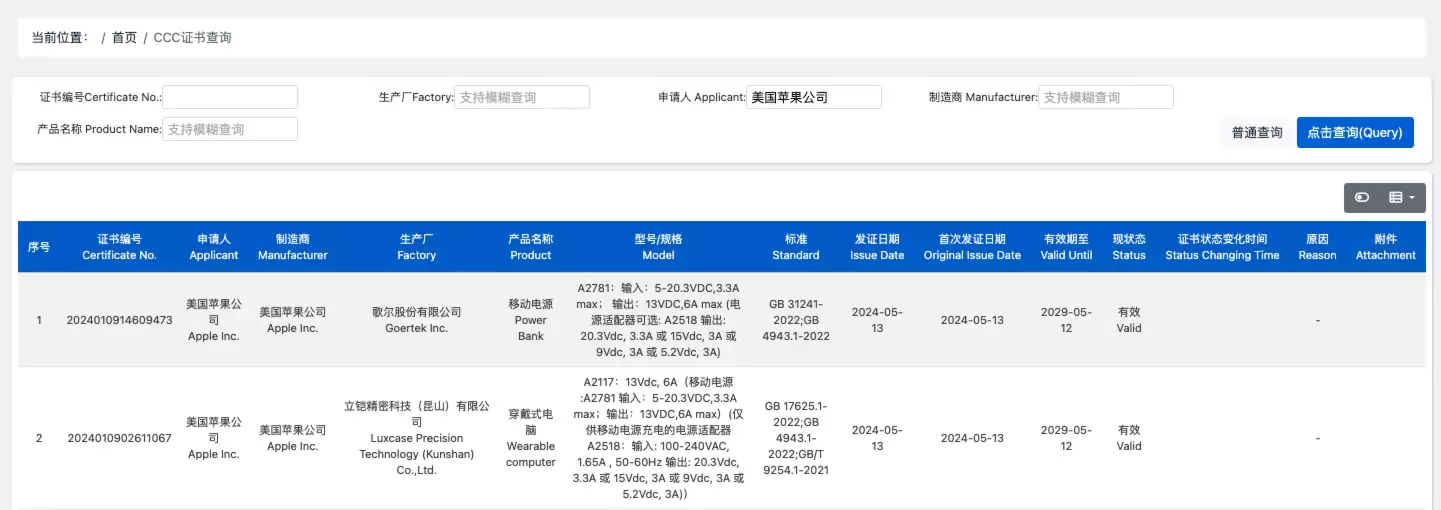Click the 现状态 Status column header
This screenshot has width=1441, height=510.
click(1129, 247)
